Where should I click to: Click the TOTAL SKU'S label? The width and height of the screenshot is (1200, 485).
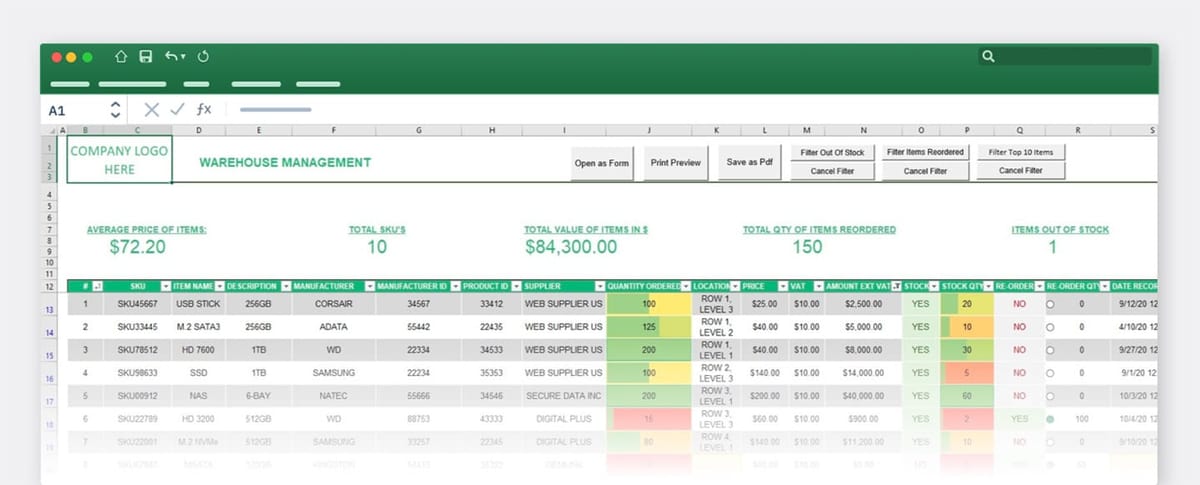[376, 229]
